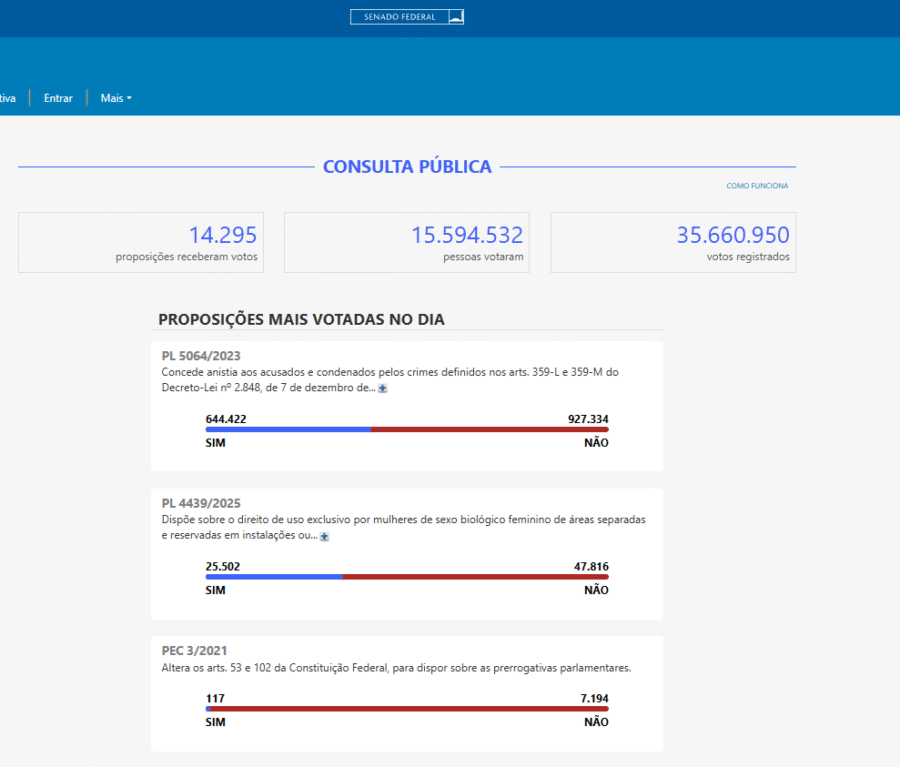Open the PL 5064/2023 proposition title
This screenshot has width=900, height=767.
coord(201,355)
